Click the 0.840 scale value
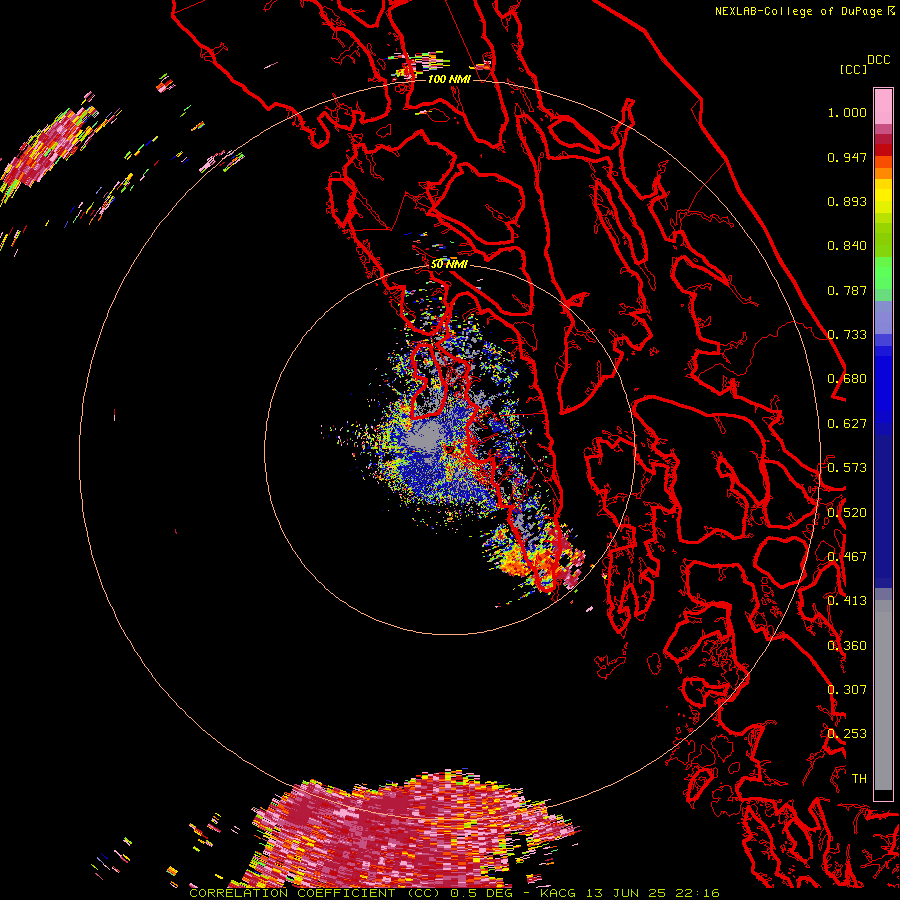 pyautogui.click(x=847, y=246)
